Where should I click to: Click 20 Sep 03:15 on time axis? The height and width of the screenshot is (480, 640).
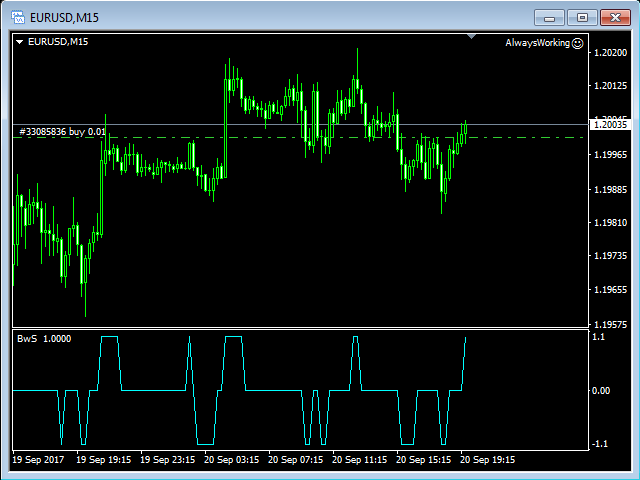coord(233,460)
